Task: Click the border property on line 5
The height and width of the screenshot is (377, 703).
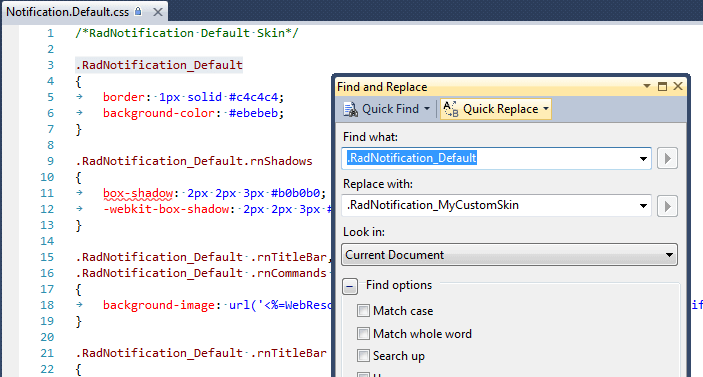Action: pos(124,97)
